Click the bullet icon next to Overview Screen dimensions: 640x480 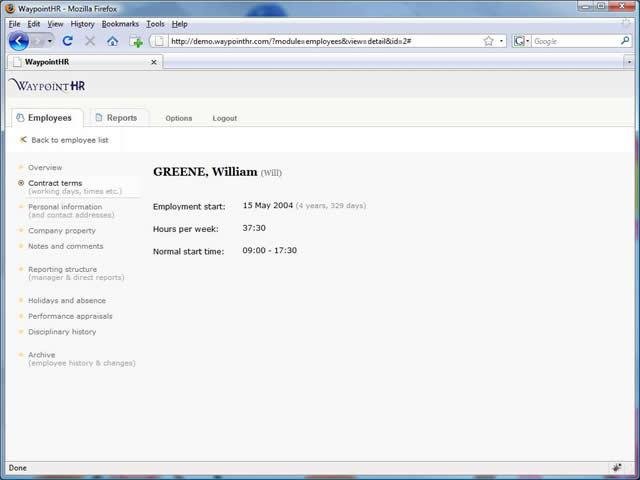tap(21, 167)
